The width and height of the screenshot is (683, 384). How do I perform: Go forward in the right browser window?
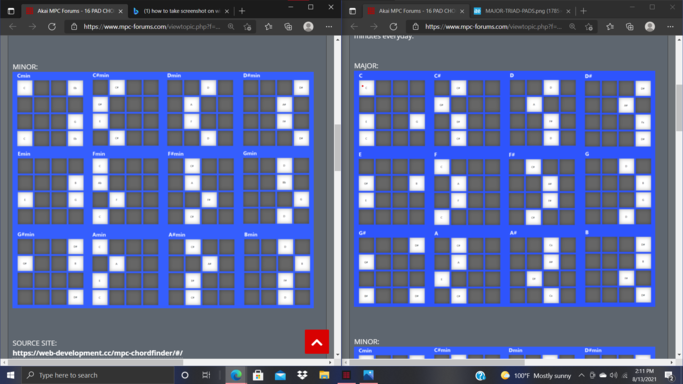[x=374, y=27]
